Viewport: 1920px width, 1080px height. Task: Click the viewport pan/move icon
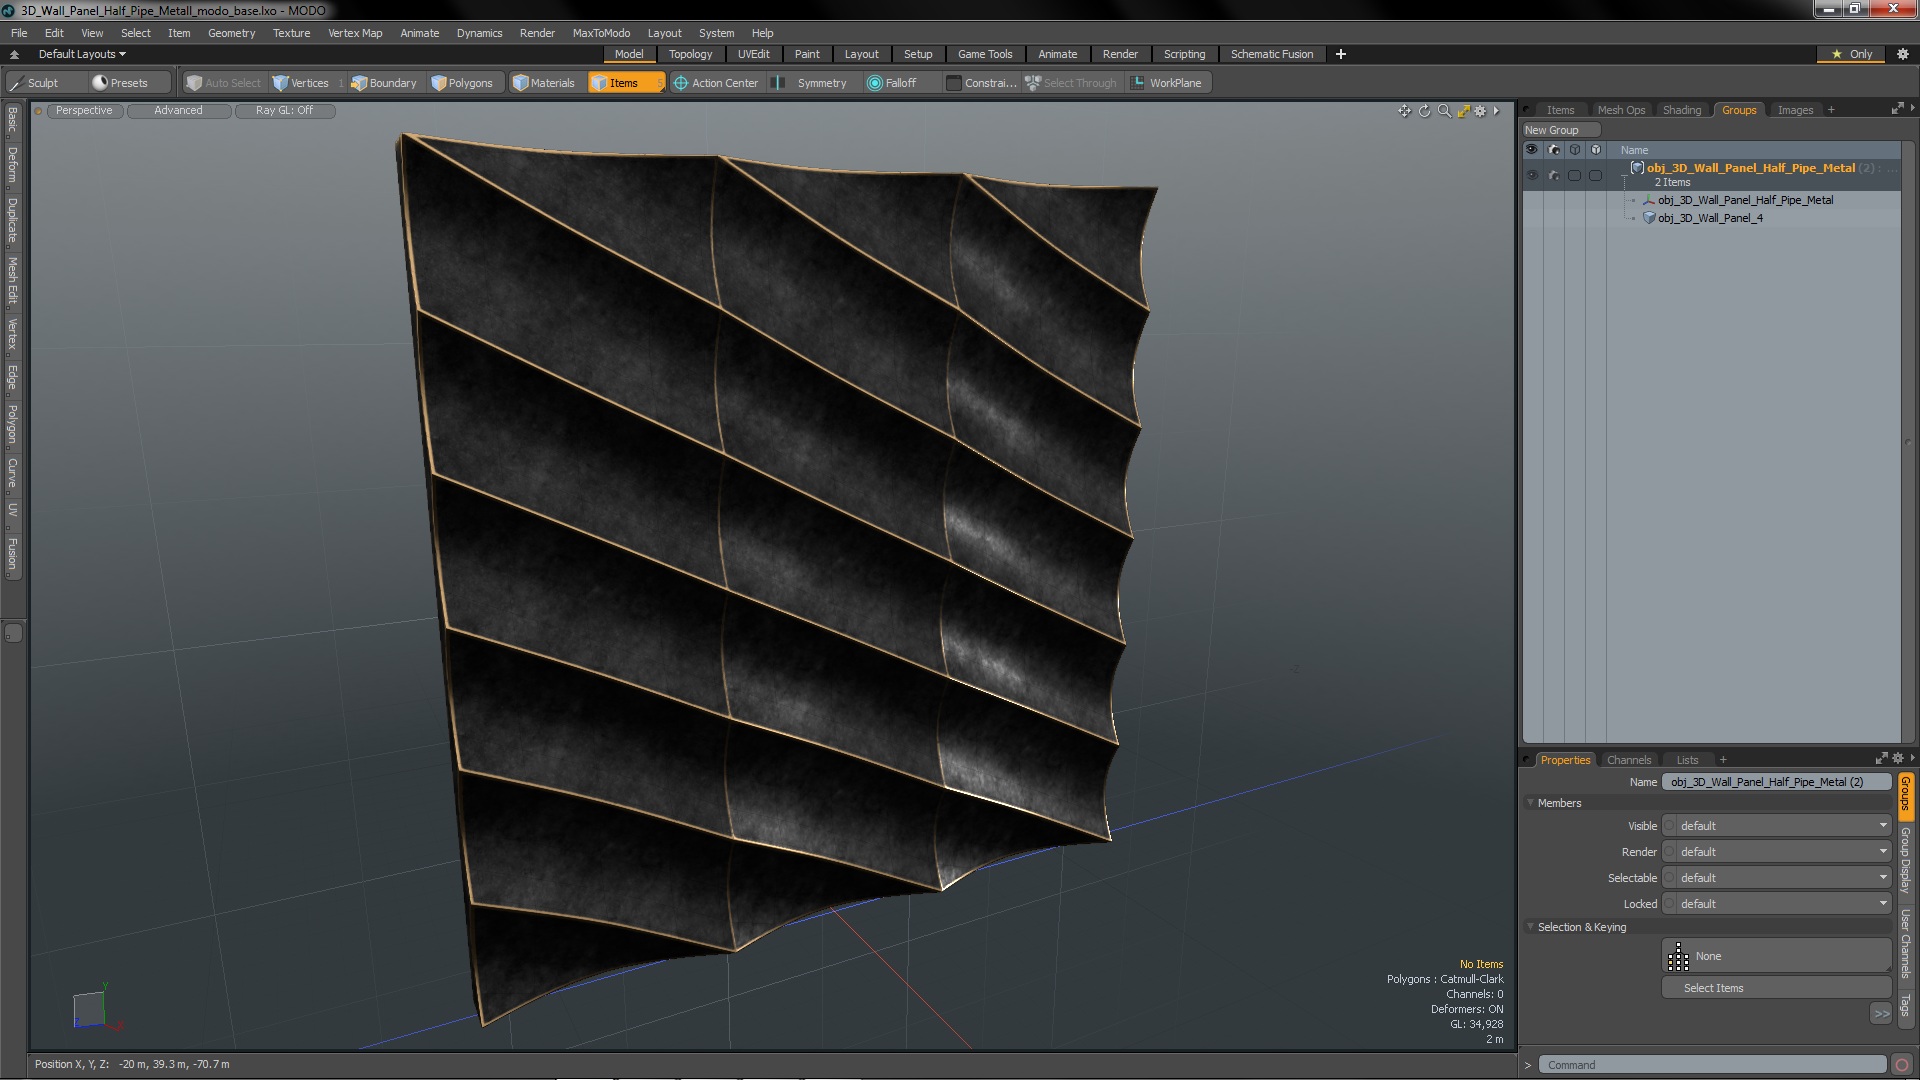(1404, 111)
